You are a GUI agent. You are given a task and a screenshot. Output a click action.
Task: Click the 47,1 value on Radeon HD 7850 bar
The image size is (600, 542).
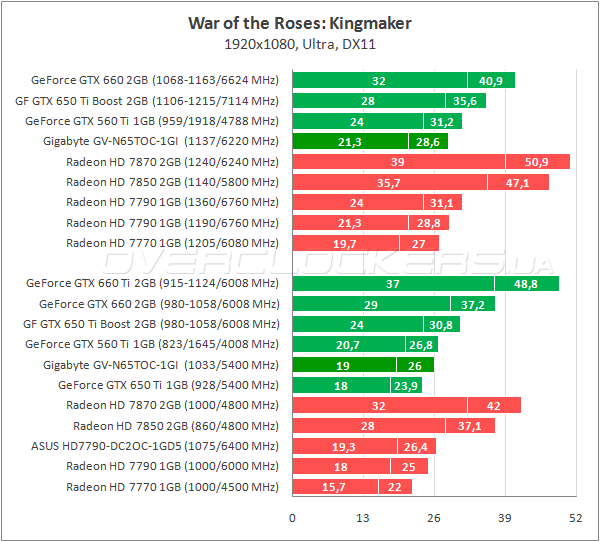tap(518, 182)
